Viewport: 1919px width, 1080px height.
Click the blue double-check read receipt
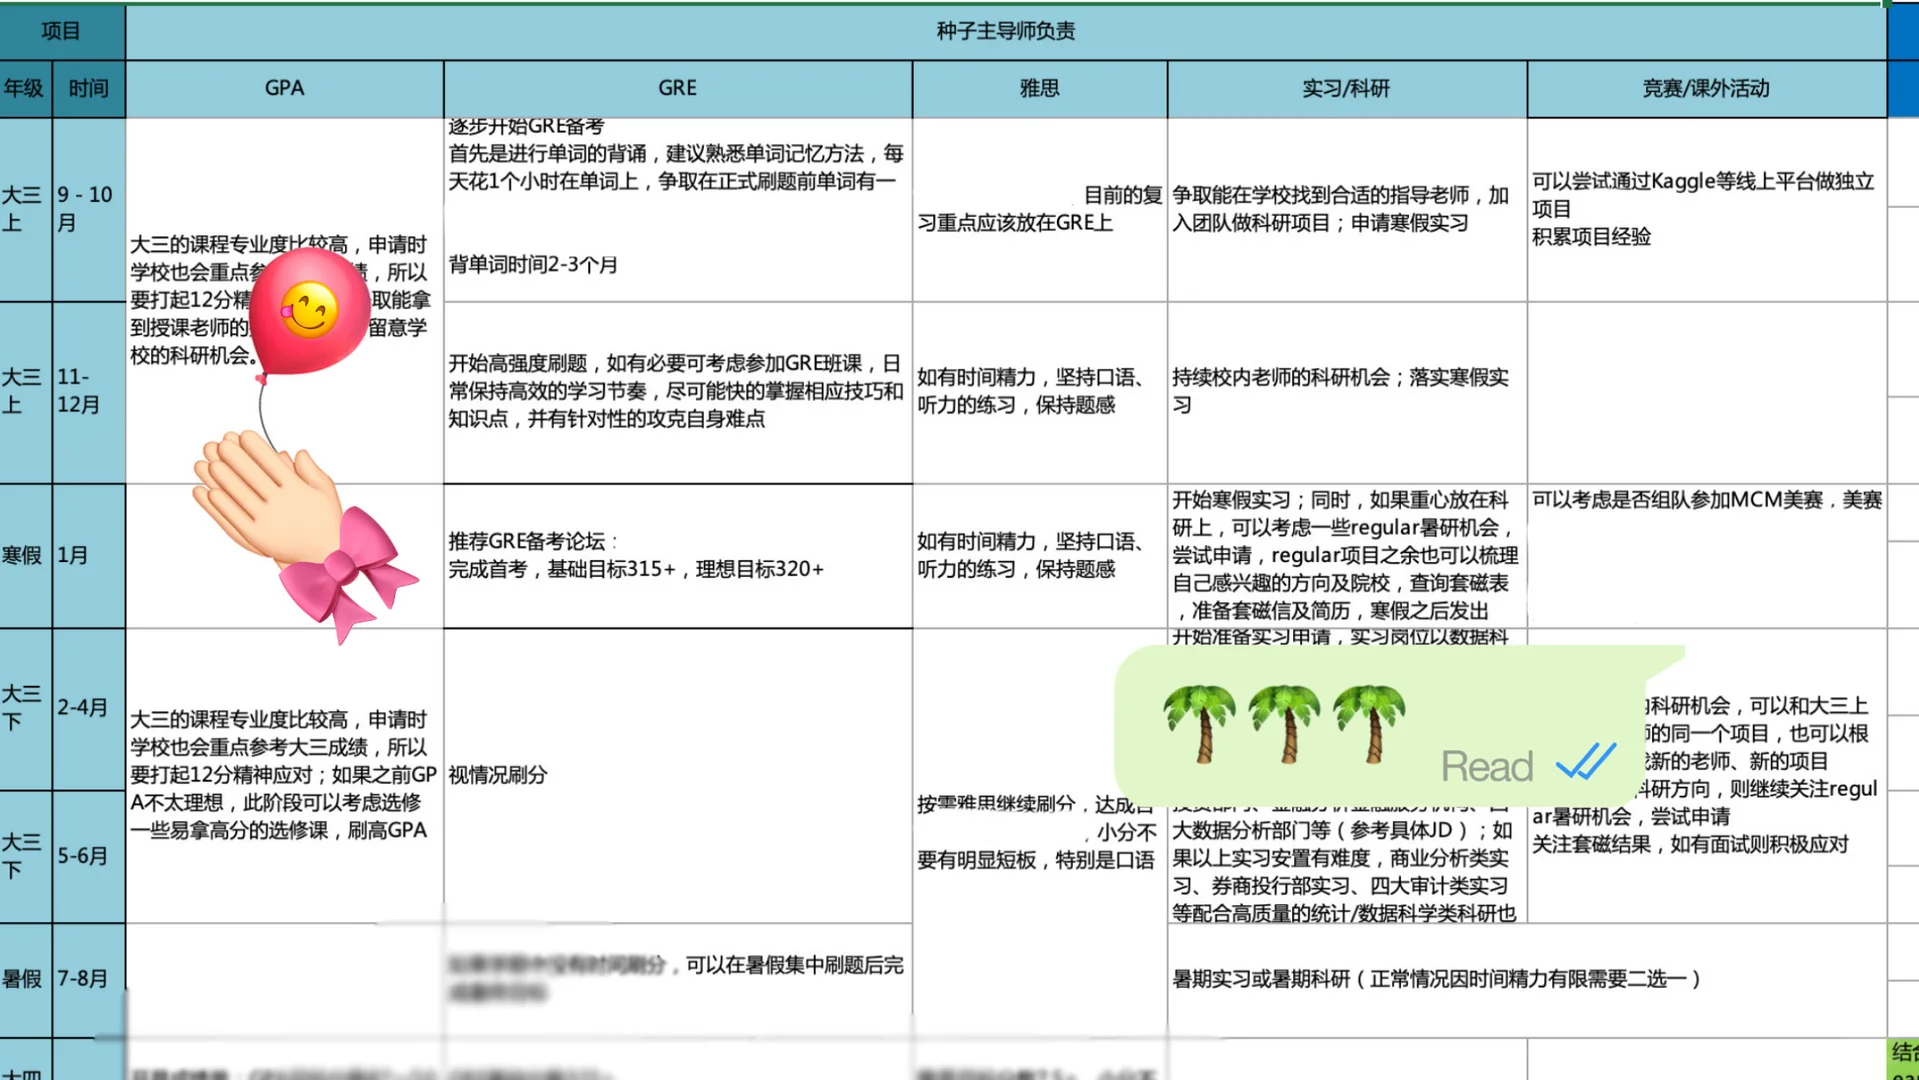pos(1586,762)
